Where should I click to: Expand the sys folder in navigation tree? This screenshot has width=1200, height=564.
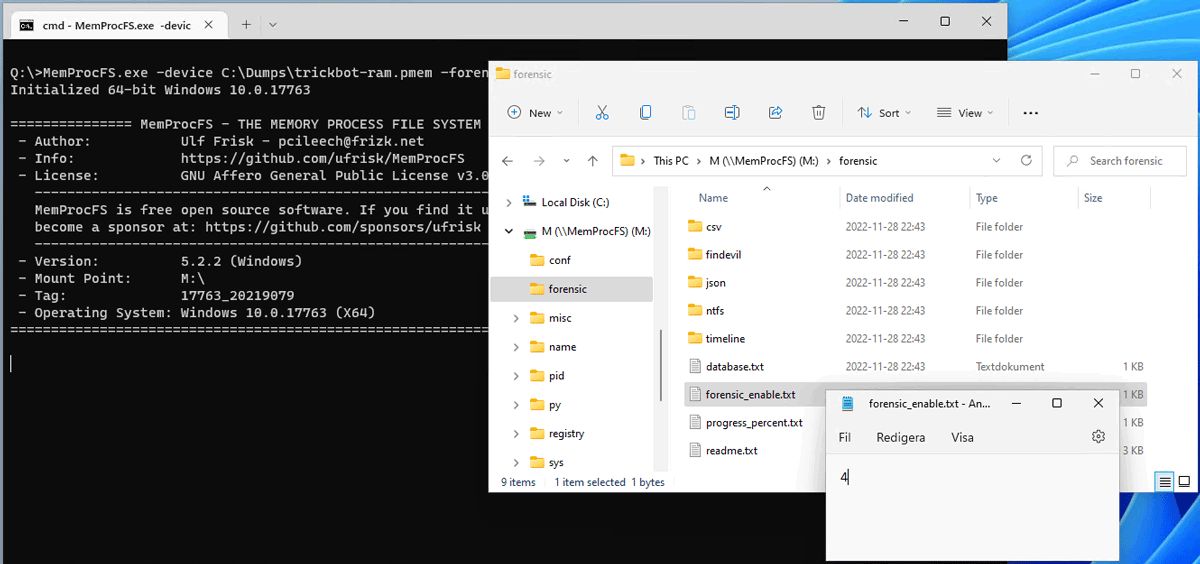pos(515,463)
